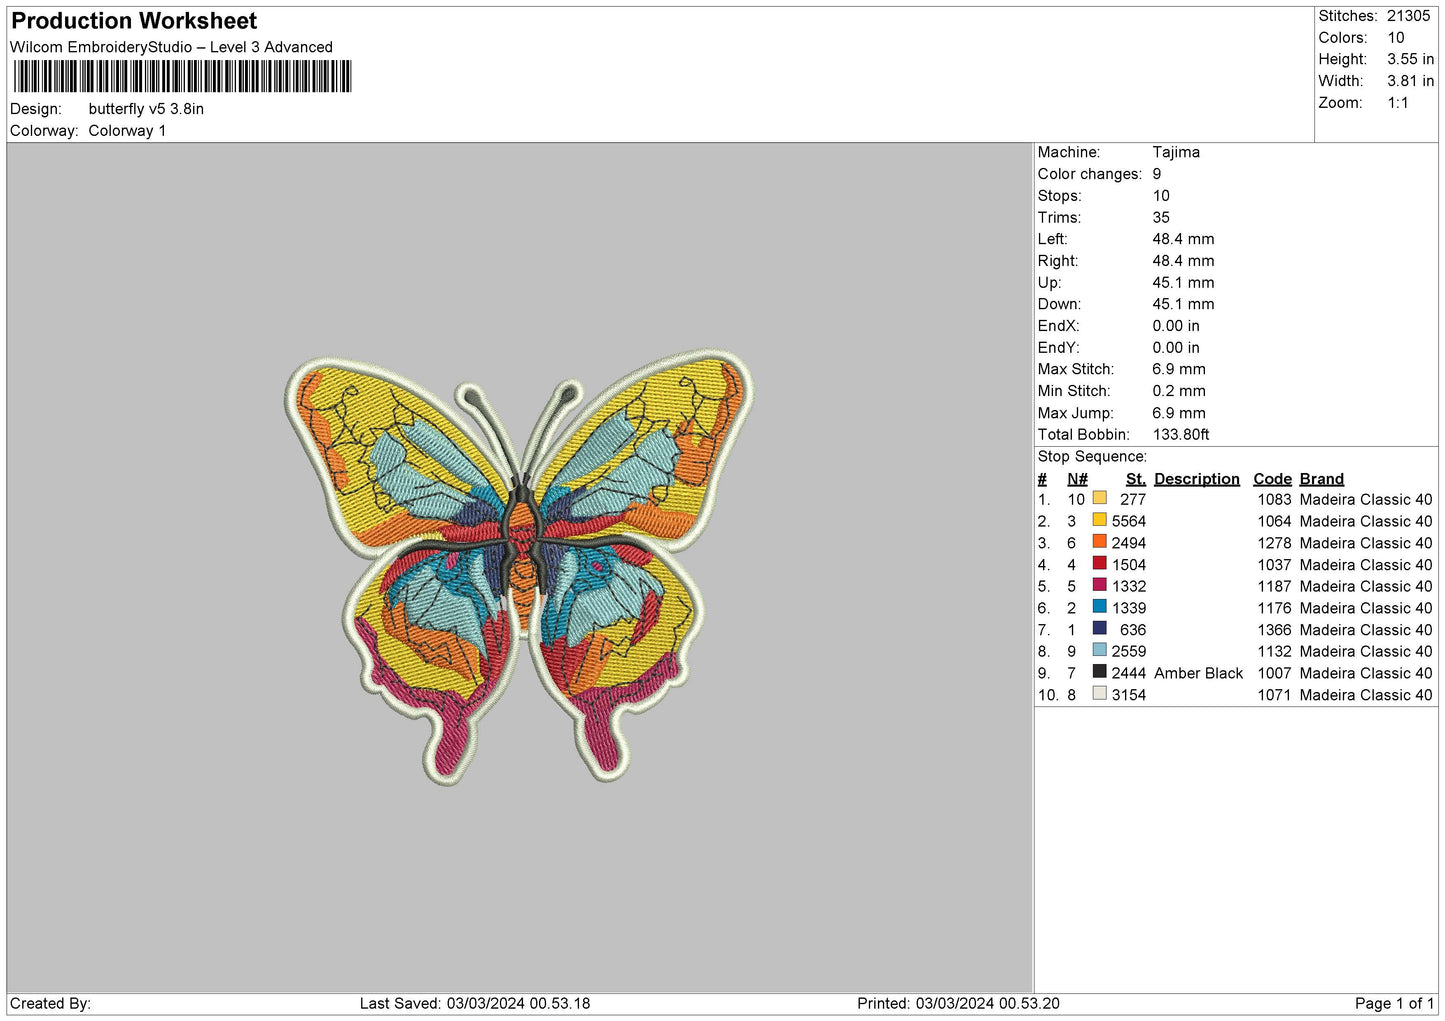Click the Total Bobbin value 133.80ft
Screen dimensions: 1445x1021
[x=1181, y=434]
